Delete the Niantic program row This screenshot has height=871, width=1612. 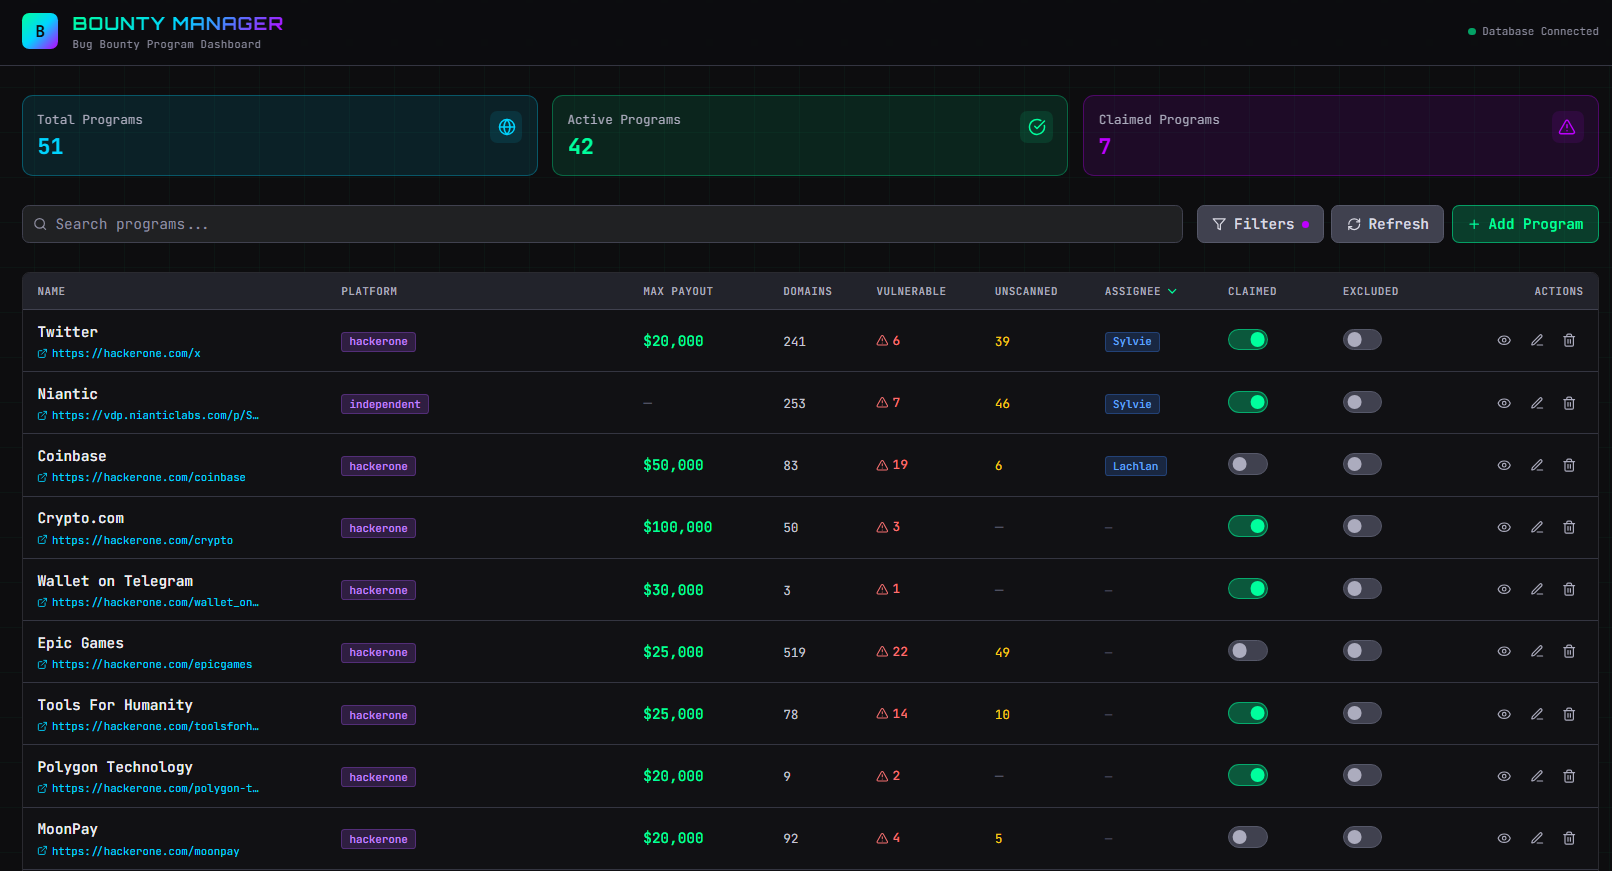click(x=1569, y=403)
